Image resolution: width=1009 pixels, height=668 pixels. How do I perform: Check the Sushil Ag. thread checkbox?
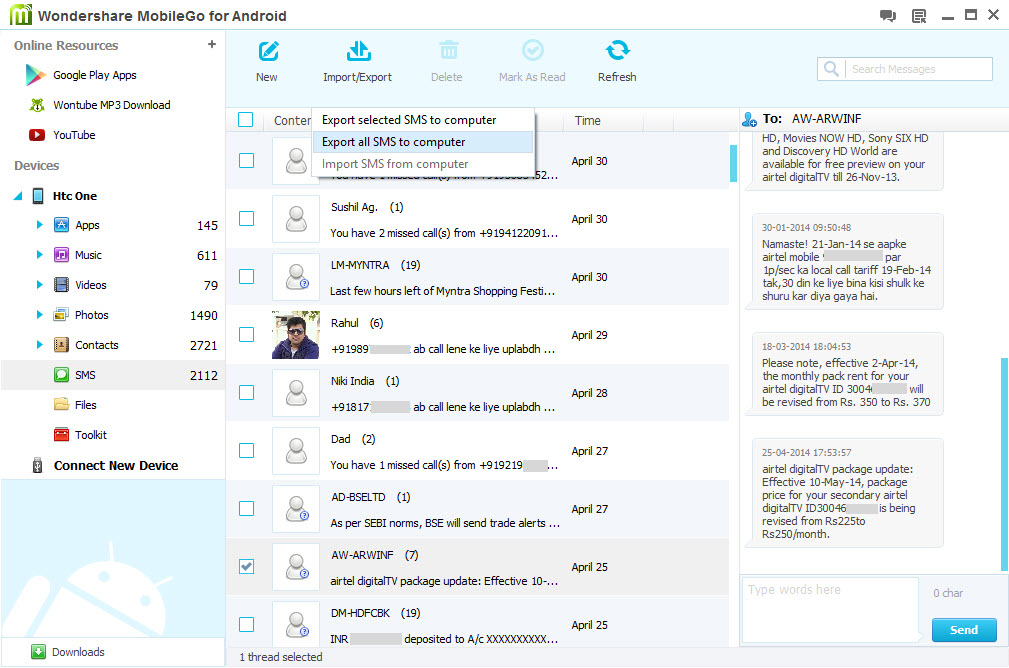[x=246, y=219]
